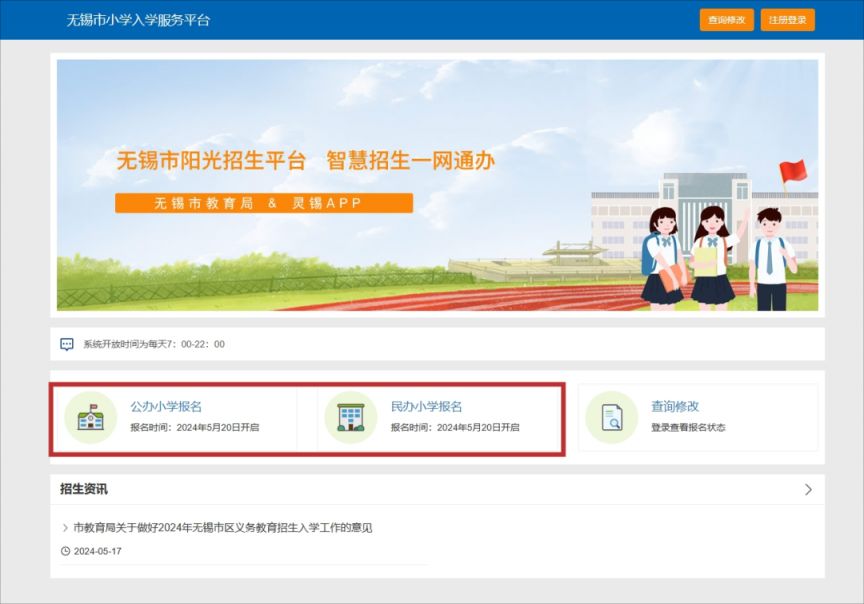Expand 招生资讯 with the right chevron

pos(808,489)
